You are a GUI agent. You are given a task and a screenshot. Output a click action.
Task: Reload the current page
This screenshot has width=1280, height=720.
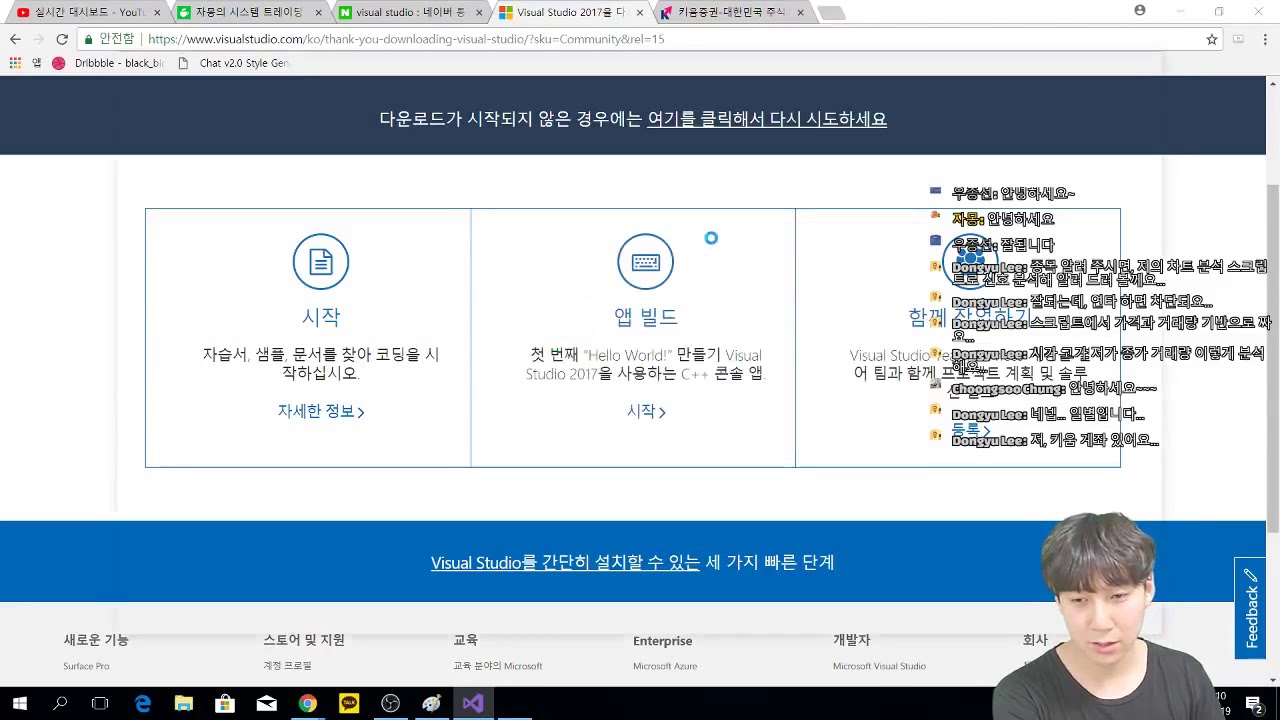[62, 39]
